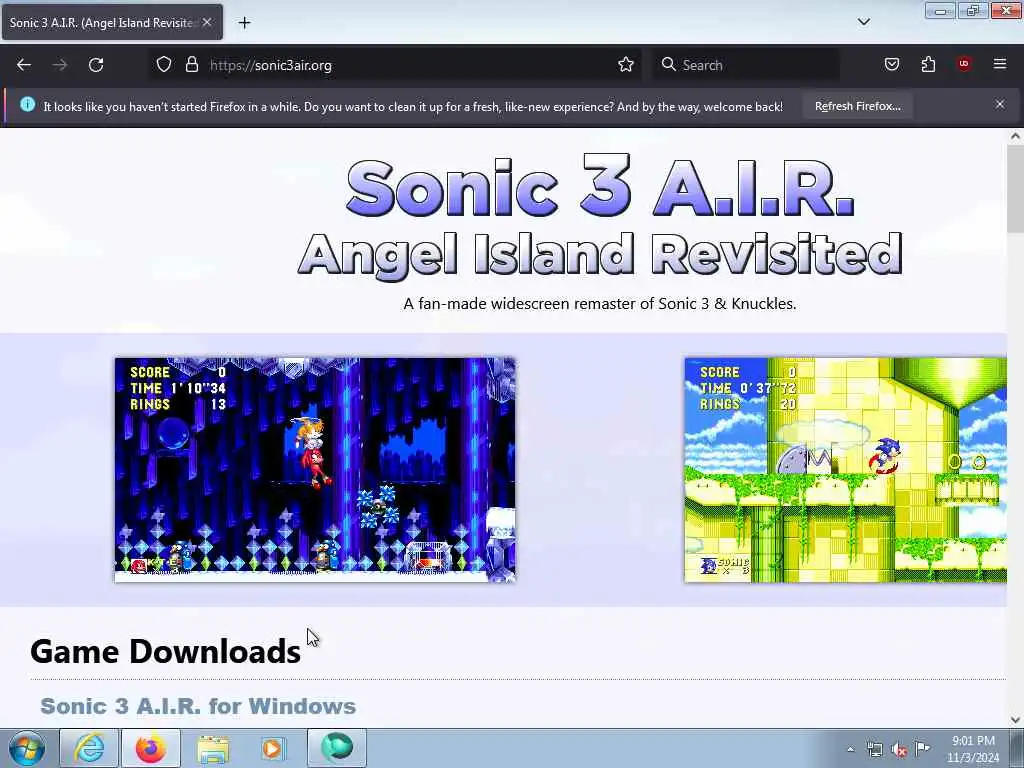Open the tracking protection shield icon

pyautogui.click(x=164, y=65)
